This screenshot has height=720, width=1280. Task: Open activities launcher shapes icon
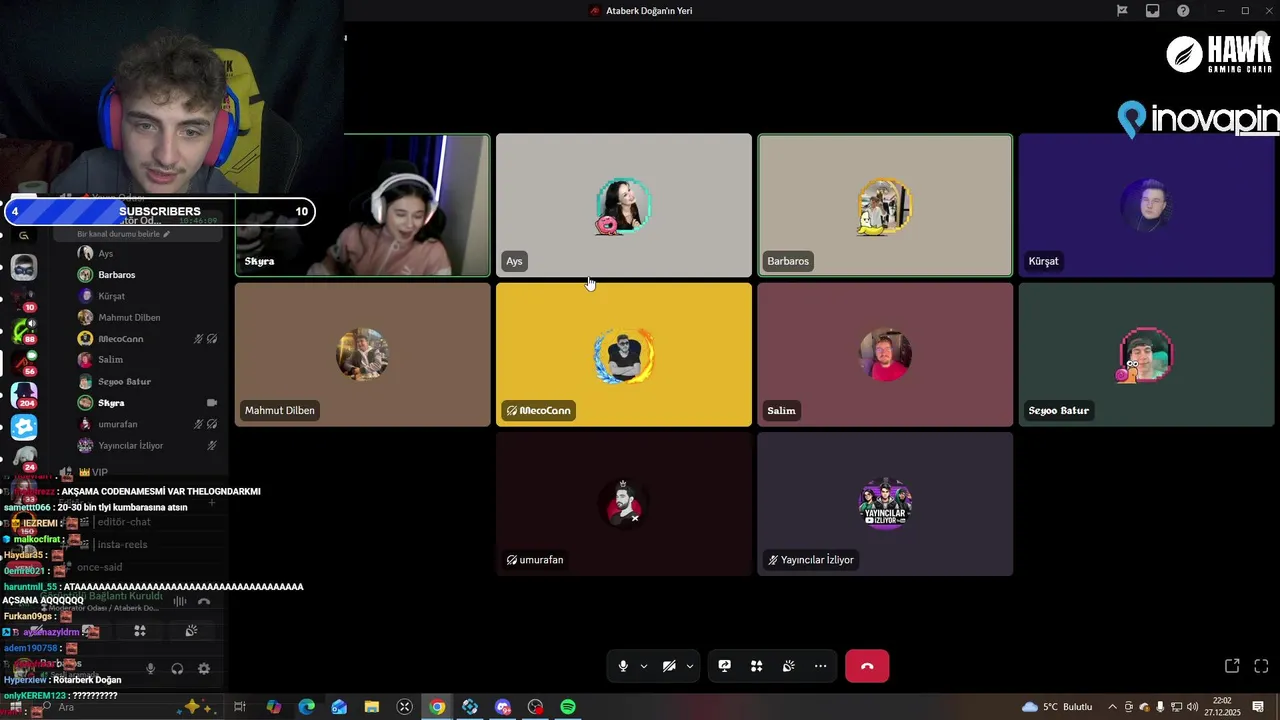click(x=757, y=666)
